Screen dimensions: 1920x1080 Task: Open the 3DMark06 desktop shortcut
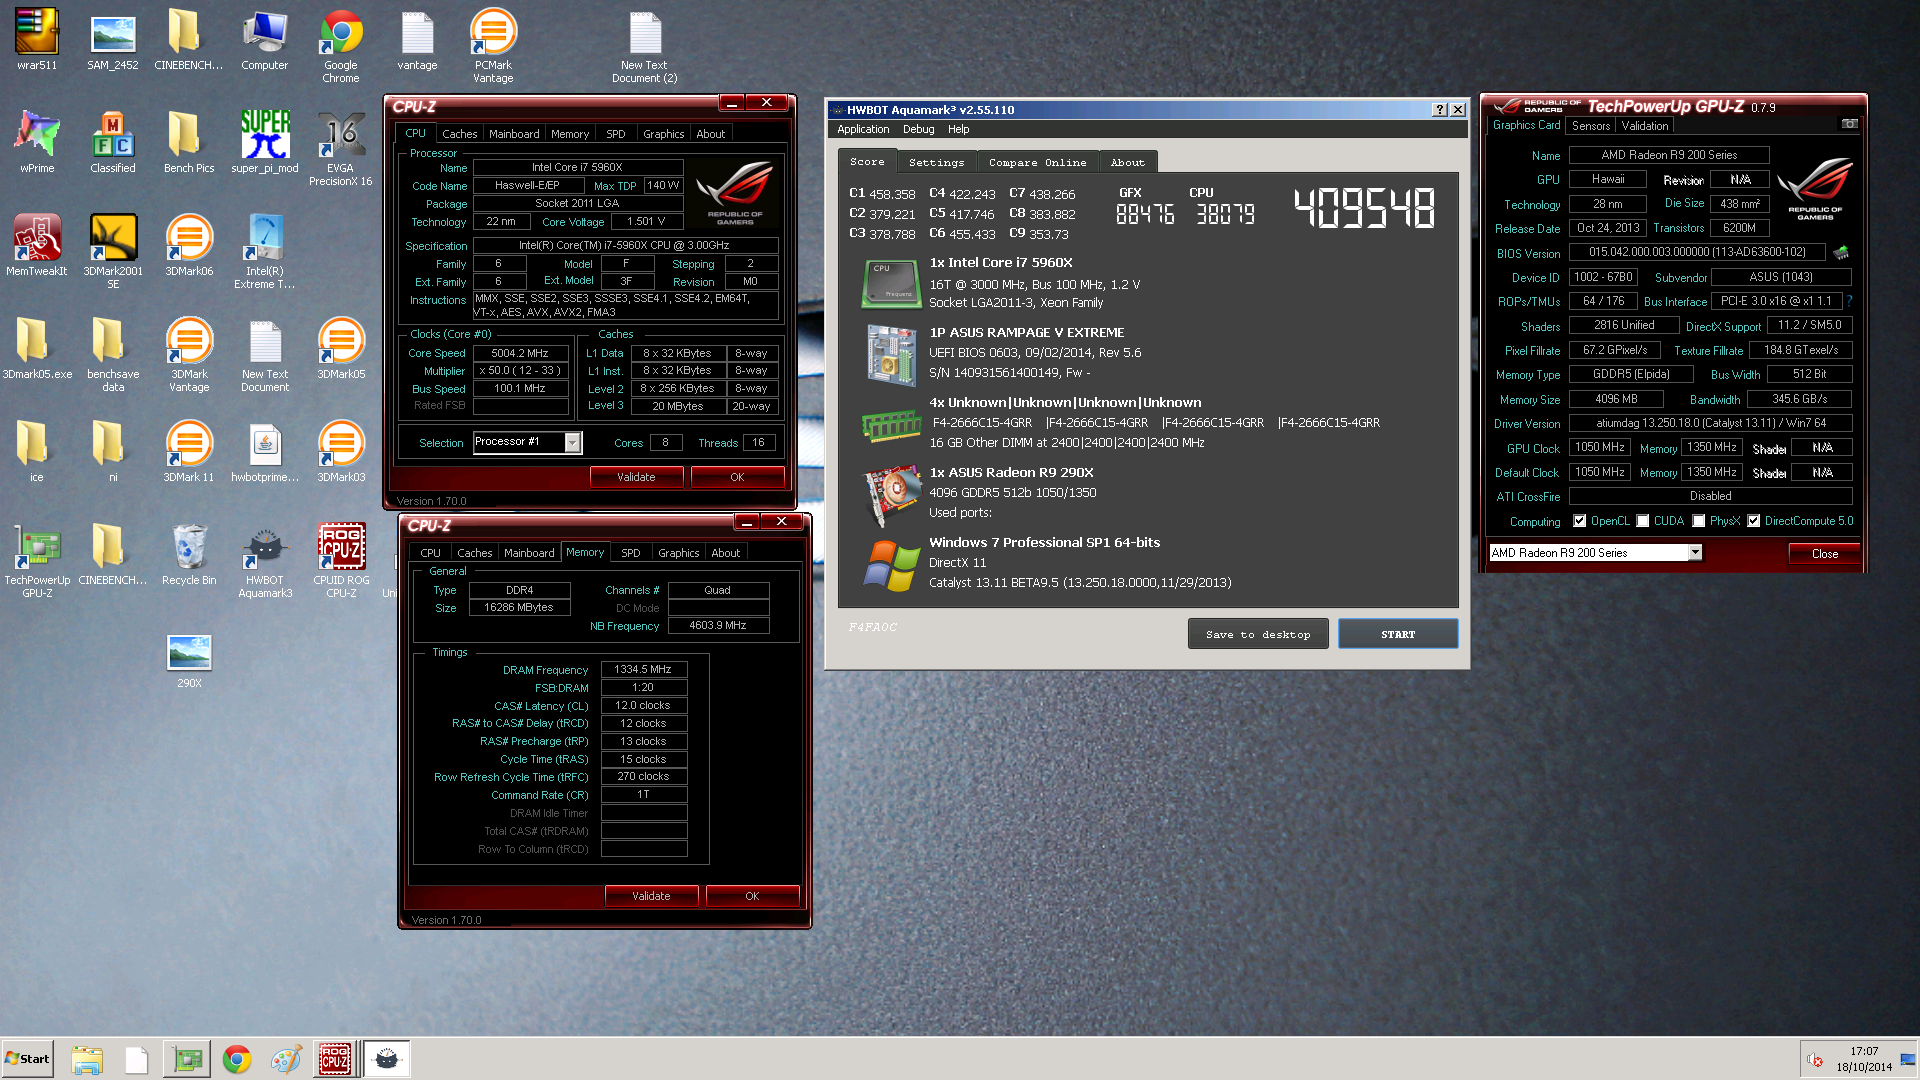point(189,245)
